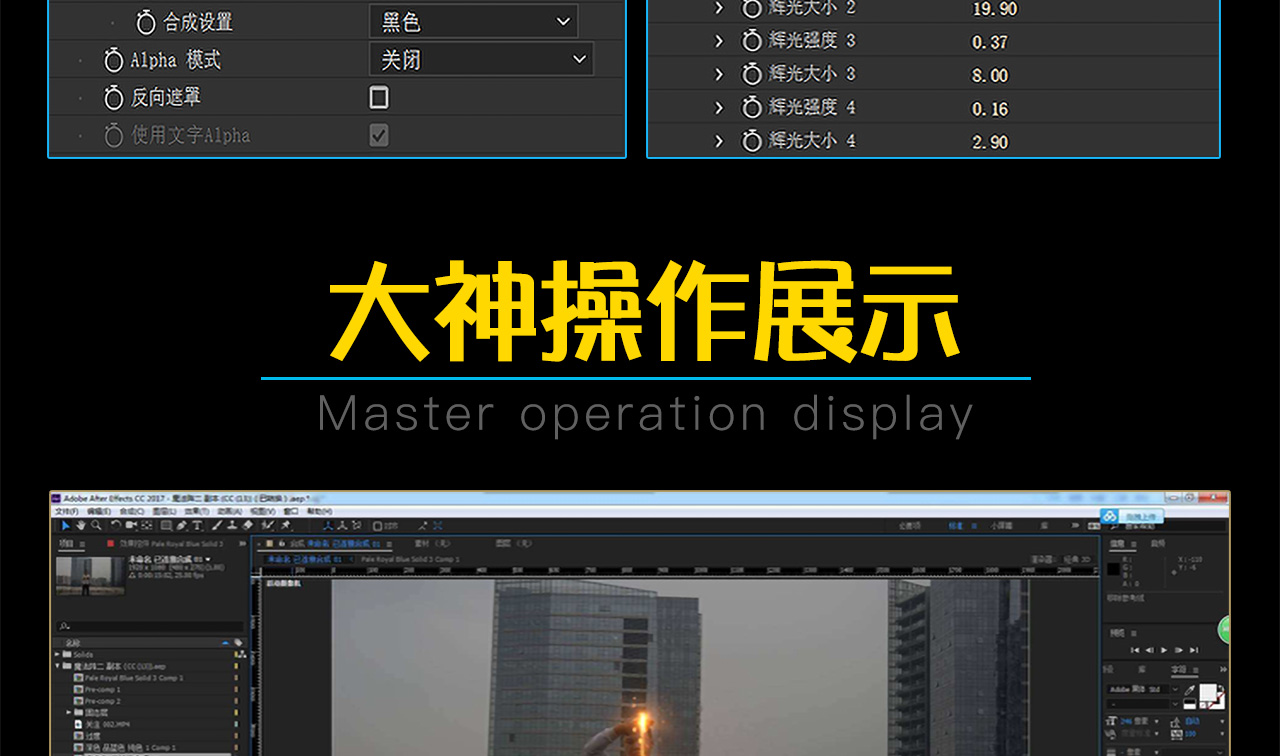The image size is (1280, 756).
Task: Expand the 辉光大小 3 property
Action: pos(718,74)
